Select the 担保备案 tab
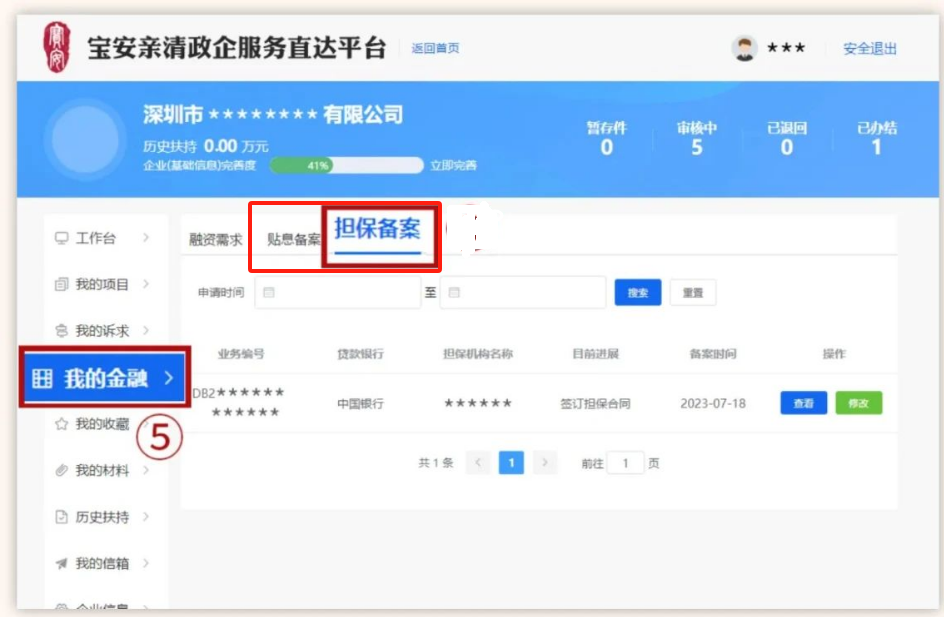 point(377,229)
